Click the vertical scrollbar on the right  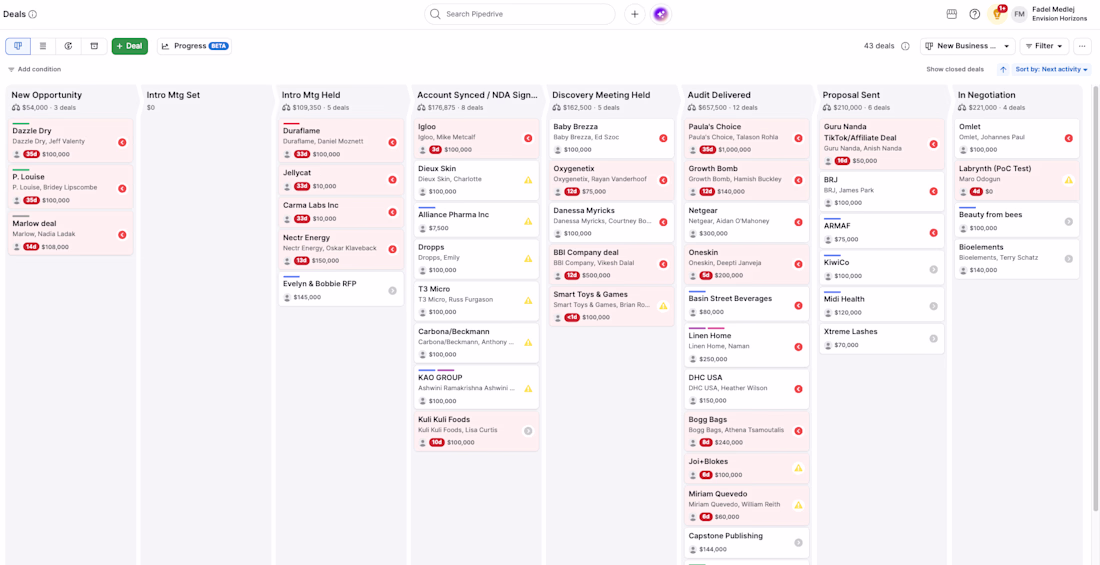1095,298
